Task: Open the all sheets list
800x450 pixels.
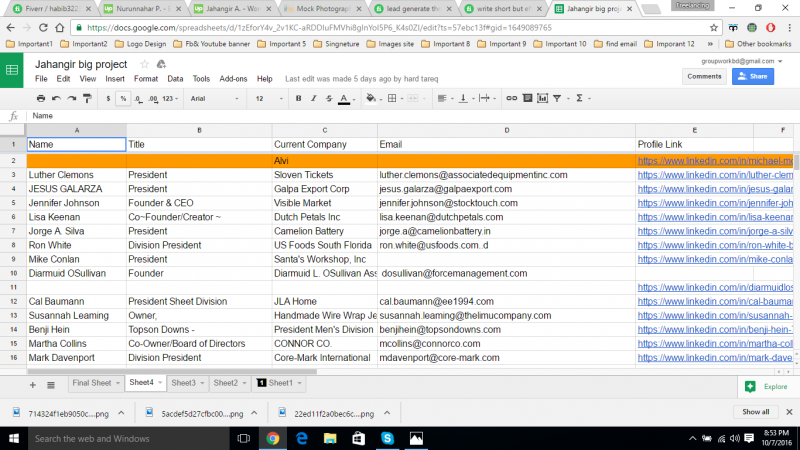Action: pos(51,385)
